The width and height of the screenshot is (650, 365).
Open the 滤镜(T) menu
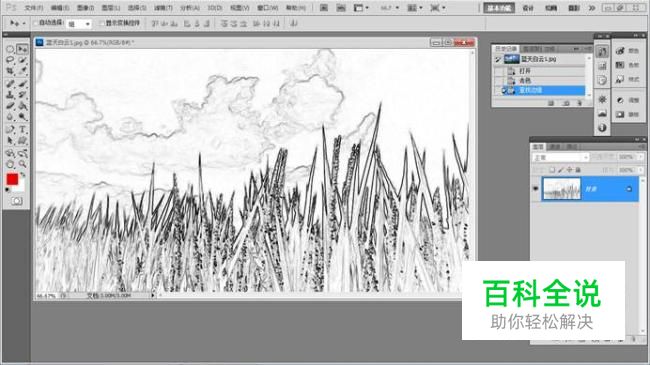pyautogui.click(x=163, y=8)
